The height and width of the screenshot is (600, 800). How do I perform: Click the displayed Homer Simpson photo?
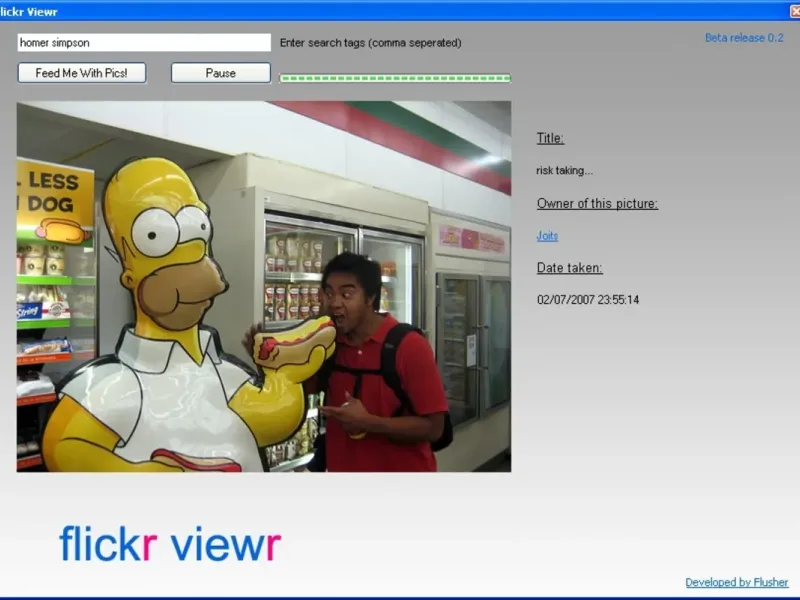[x=264, y=286]
